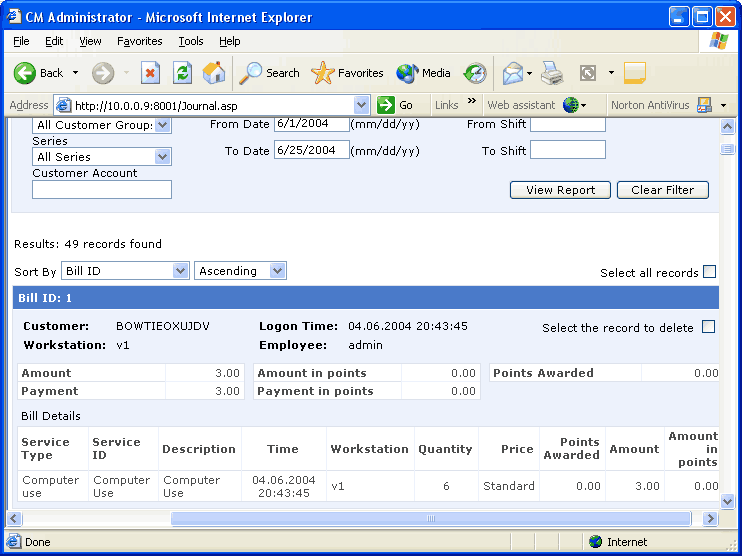Open the Ascending order dropdown
The height and width of the screenshot is (556, 742).
click(x=277, y=271)
